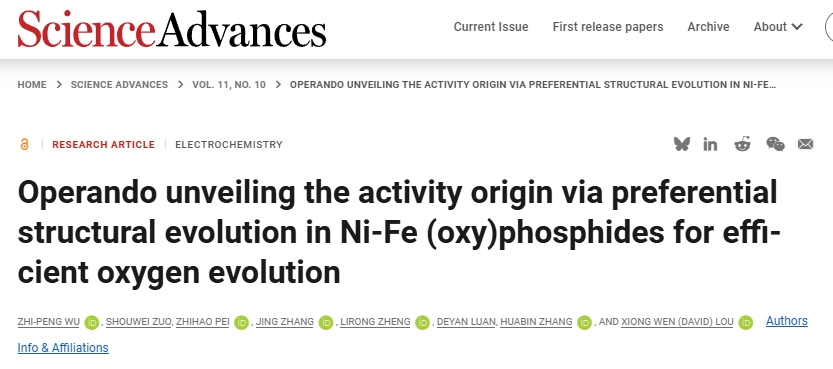
Task: Share article via LinkedIn icon
Action: [x=710, y=144]
